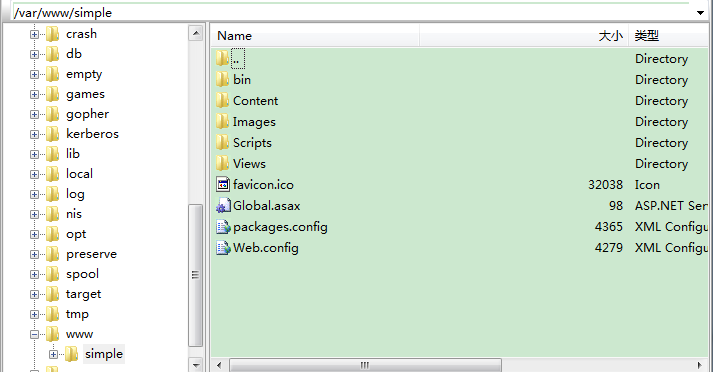Expand the lib folder node
This screenshot has height=372, width=713.
pyautogui.click(x=34, y=154)
